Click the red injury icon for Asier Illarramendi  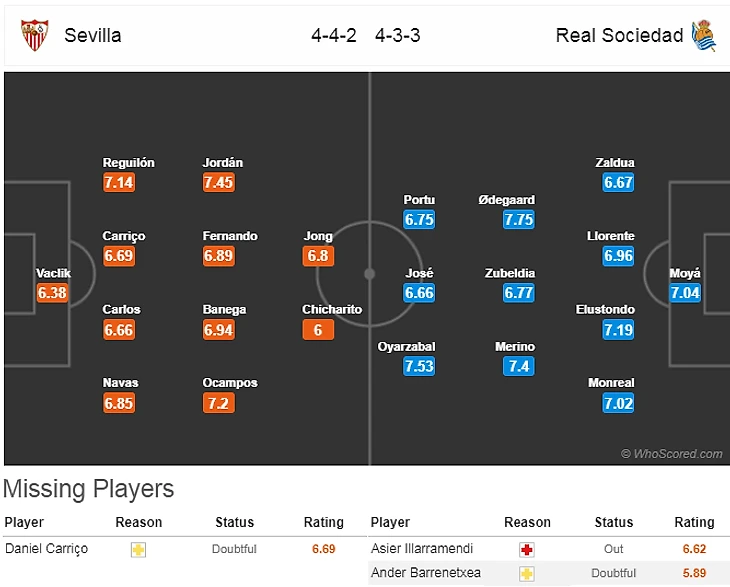point(527,549)
